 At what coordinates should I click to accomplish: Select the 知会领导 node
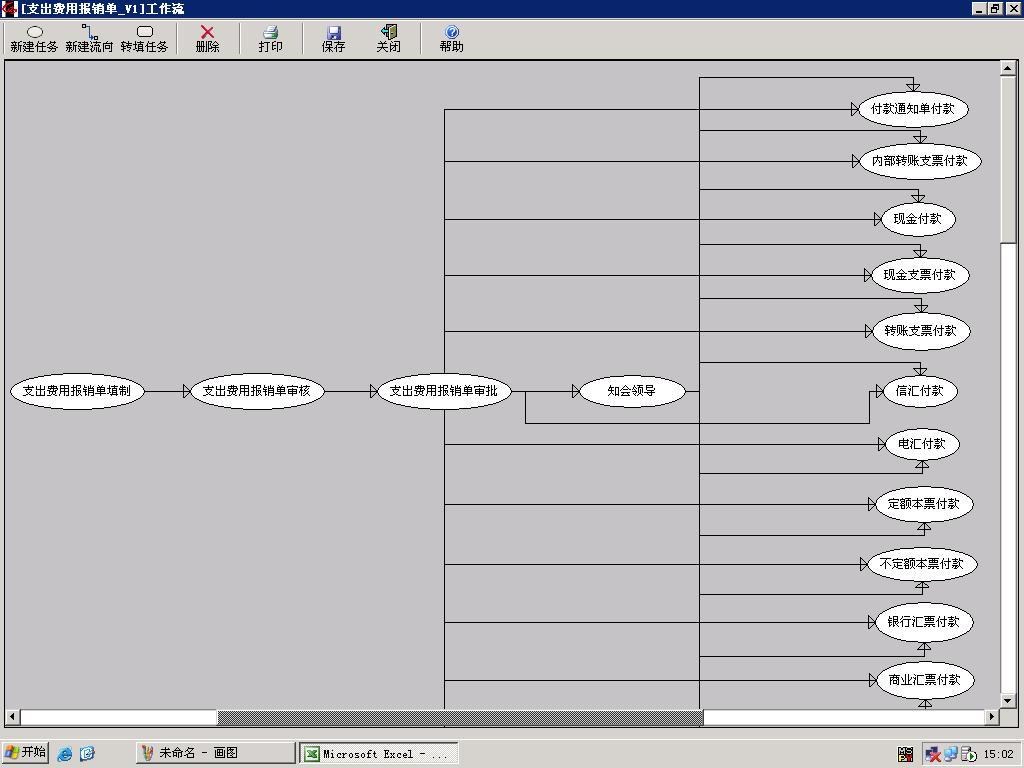tap(631, 391)
